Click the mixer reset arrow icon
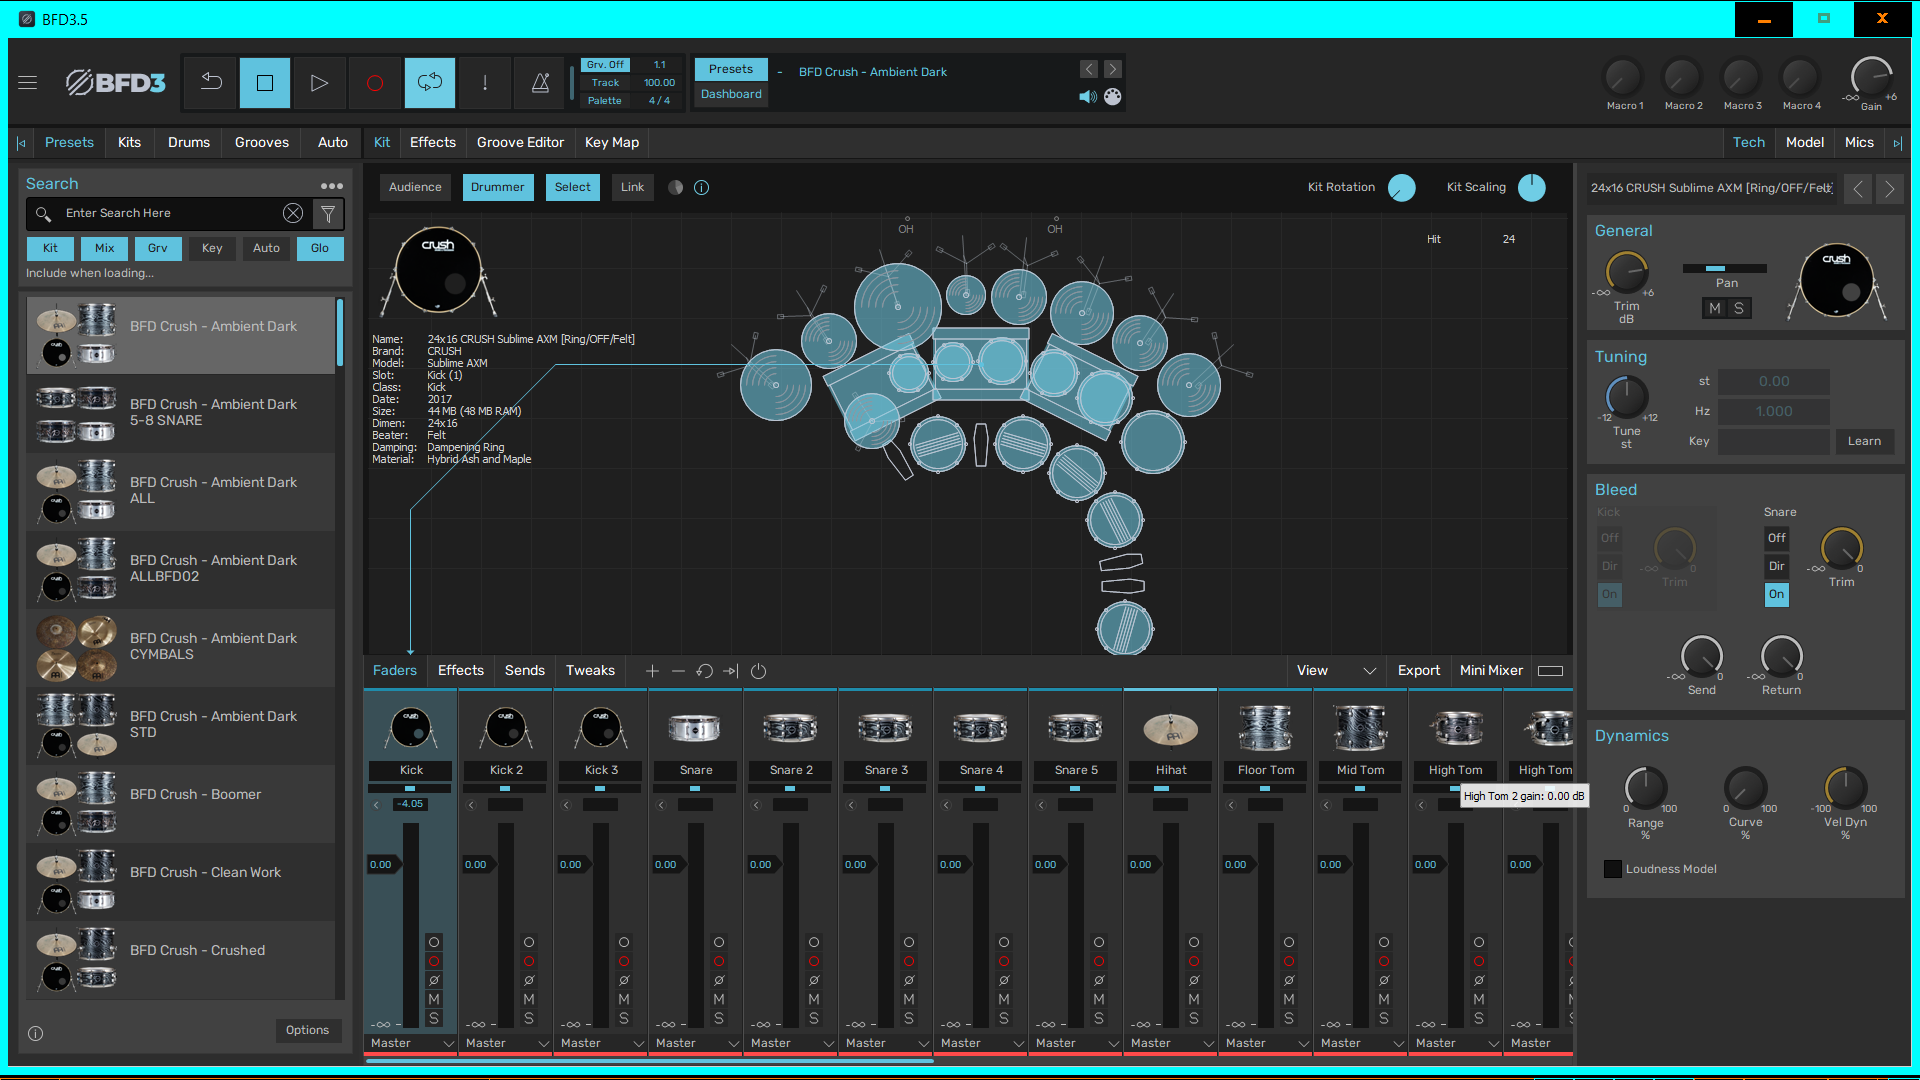 point(704,671)
